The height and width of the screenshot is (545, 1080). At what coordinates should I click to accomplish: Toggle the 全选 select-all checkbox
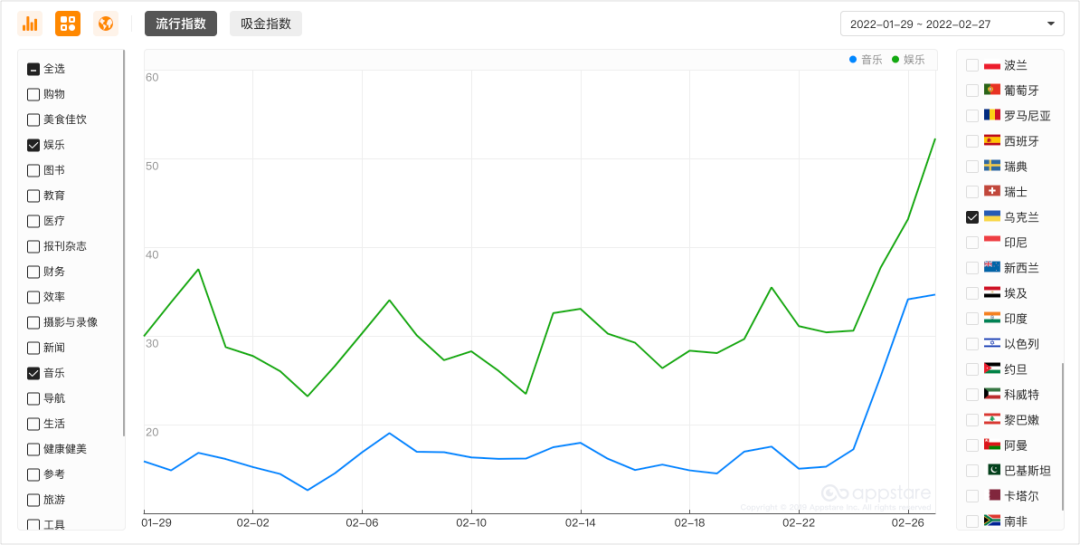(x=34, y=69)
